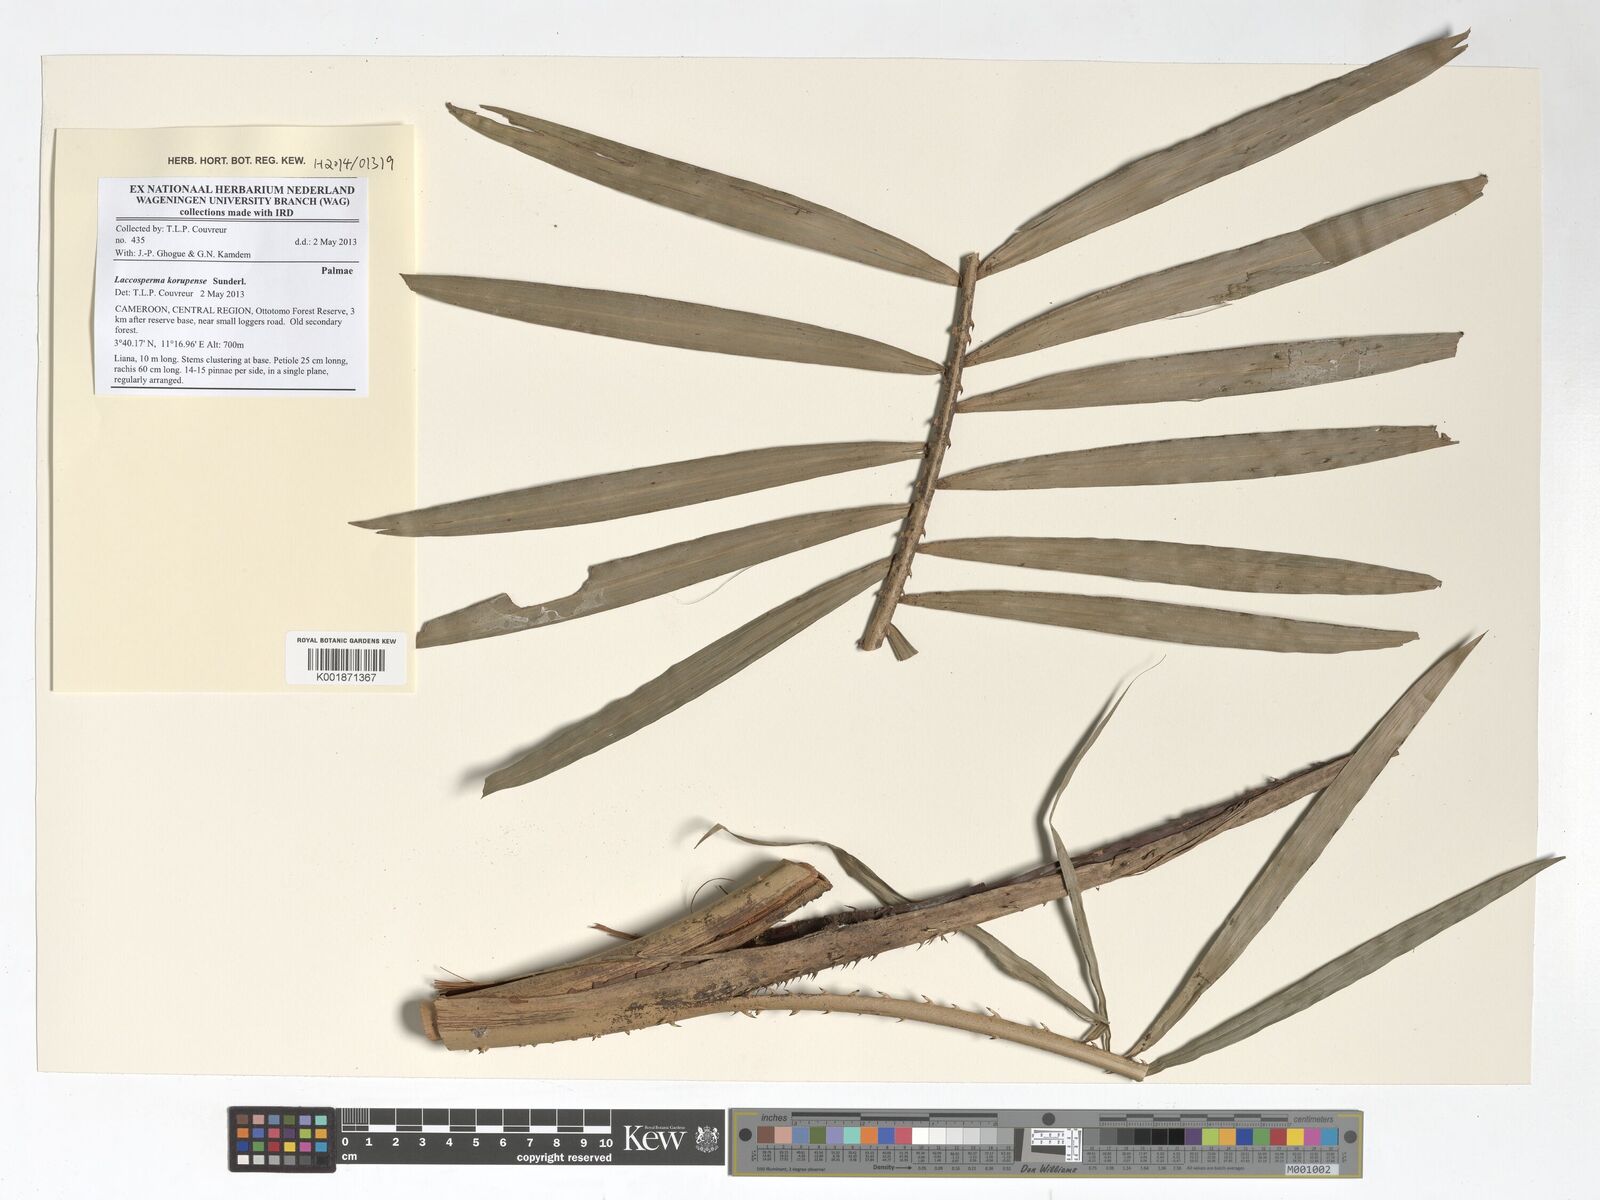Click the small color checker chart at left
Screen dimensions: 1600x1200
pyautogui.click(x=280, y=1139)
